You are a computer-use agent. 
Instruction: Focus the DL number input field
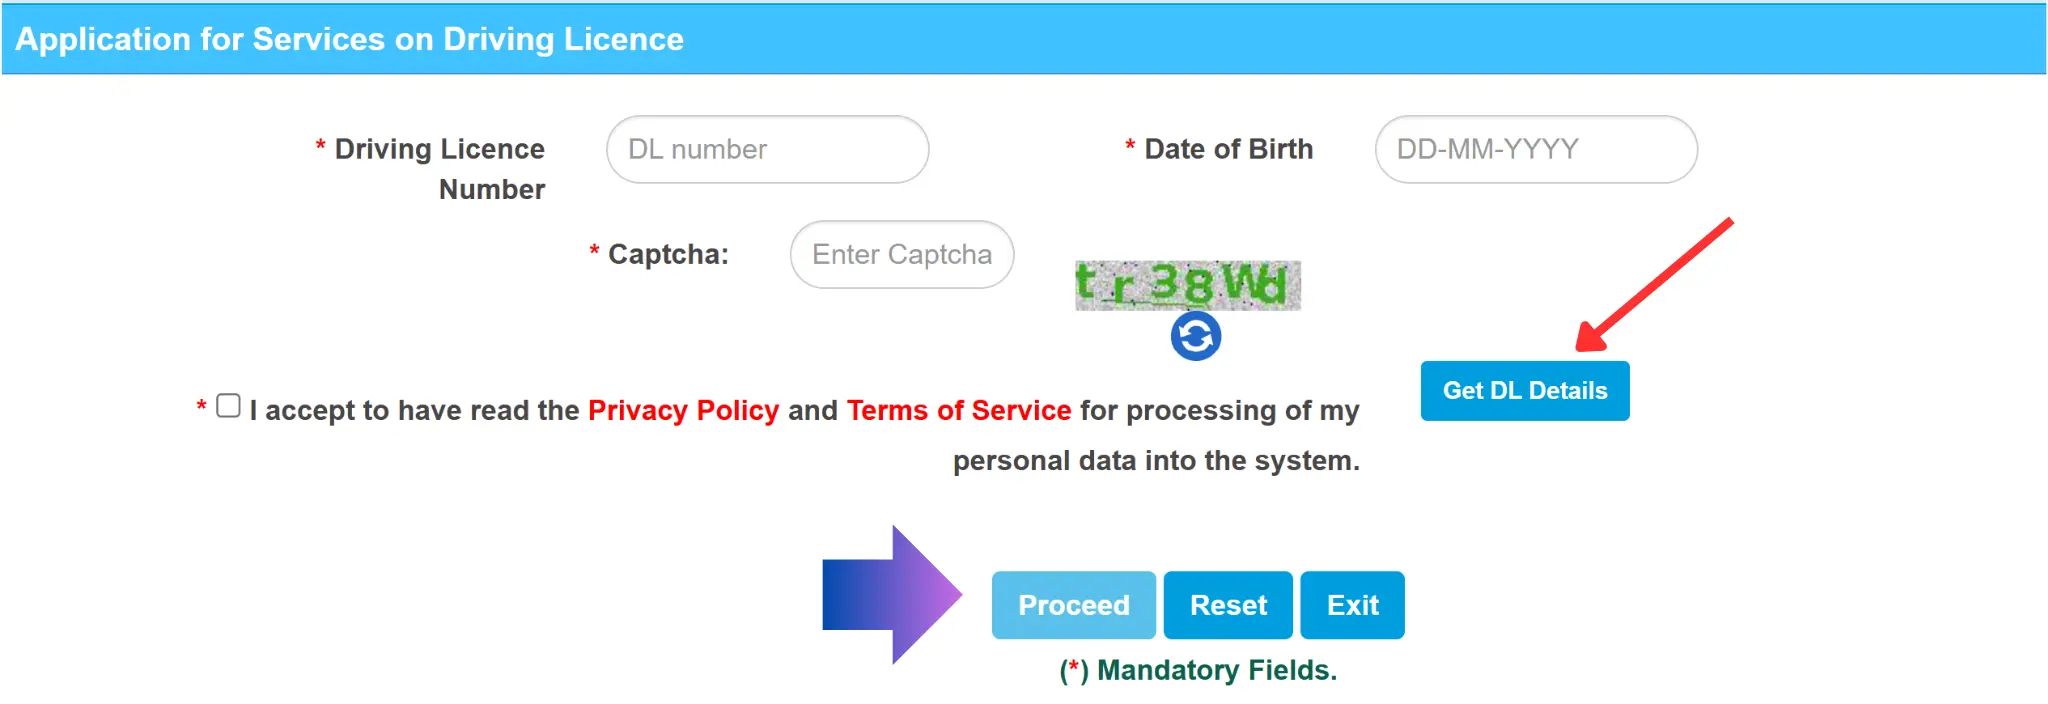(x=767, y=150)
